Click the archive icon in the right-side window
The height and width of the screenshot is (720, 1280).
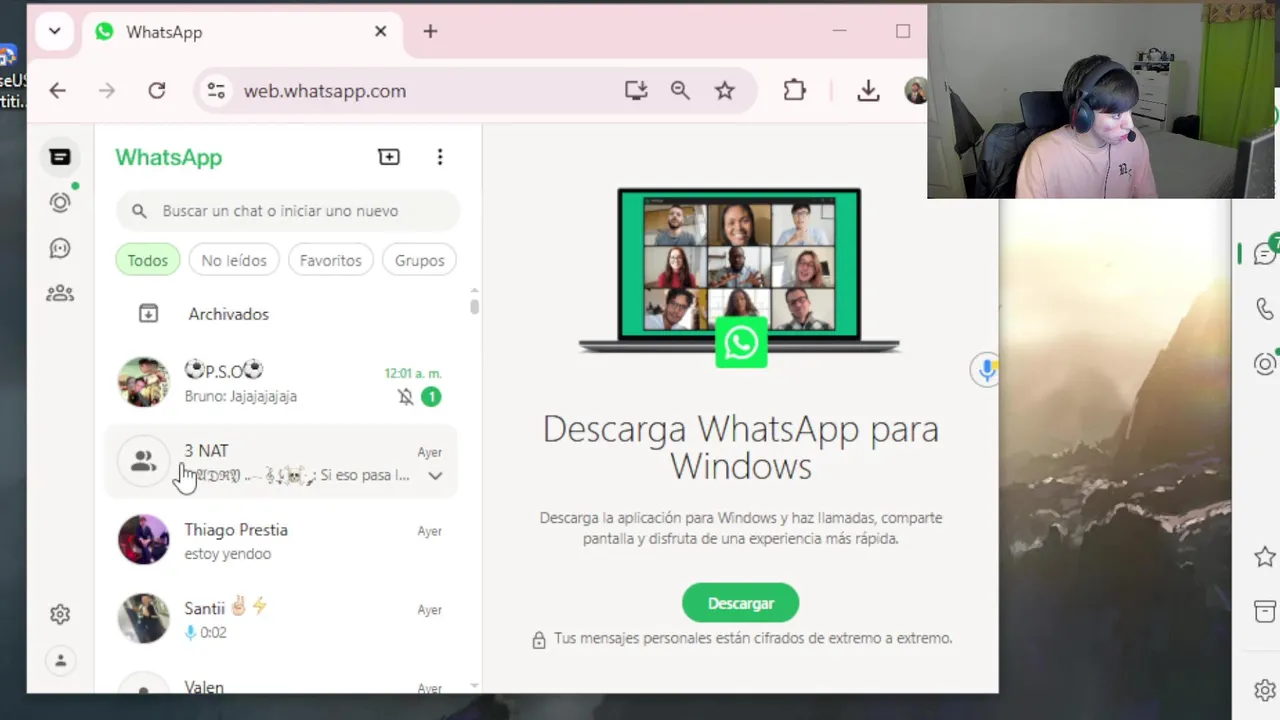click(x=1265, y=611)
